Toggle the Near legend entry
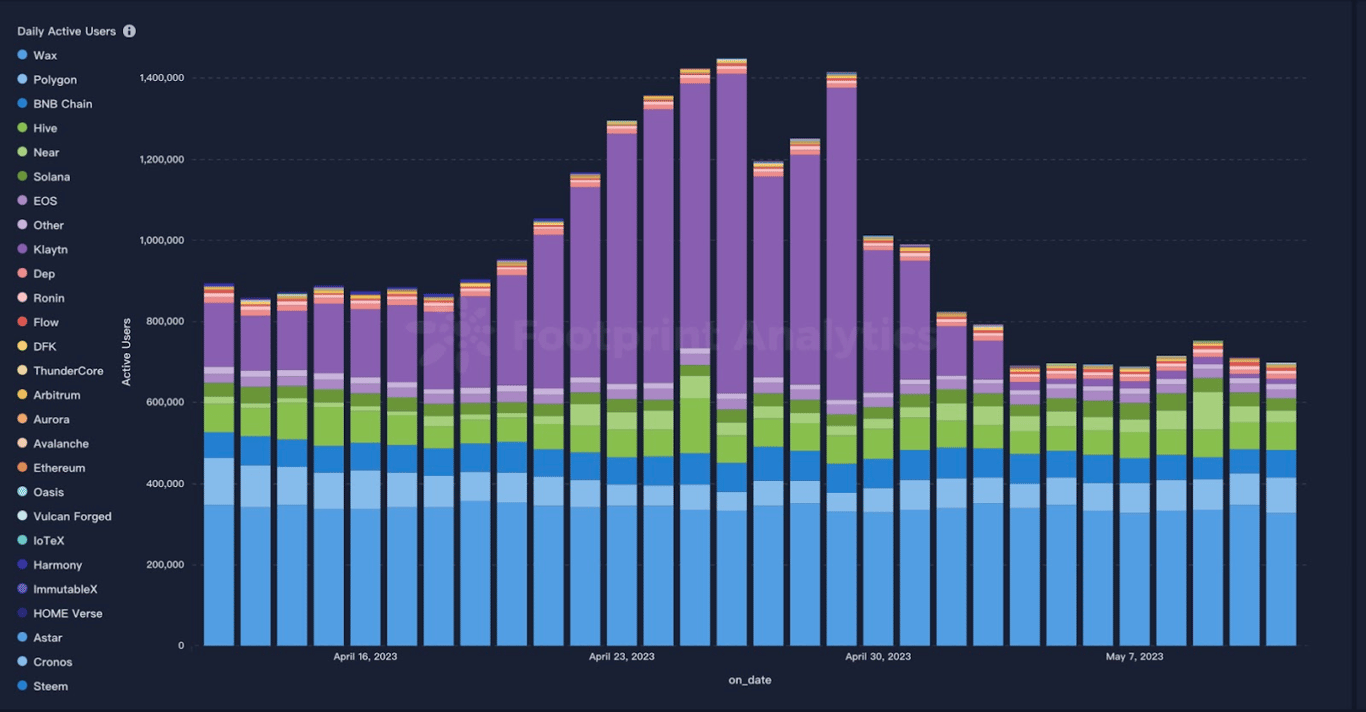This screenshot has height=712, width=1366. point(39,153)
